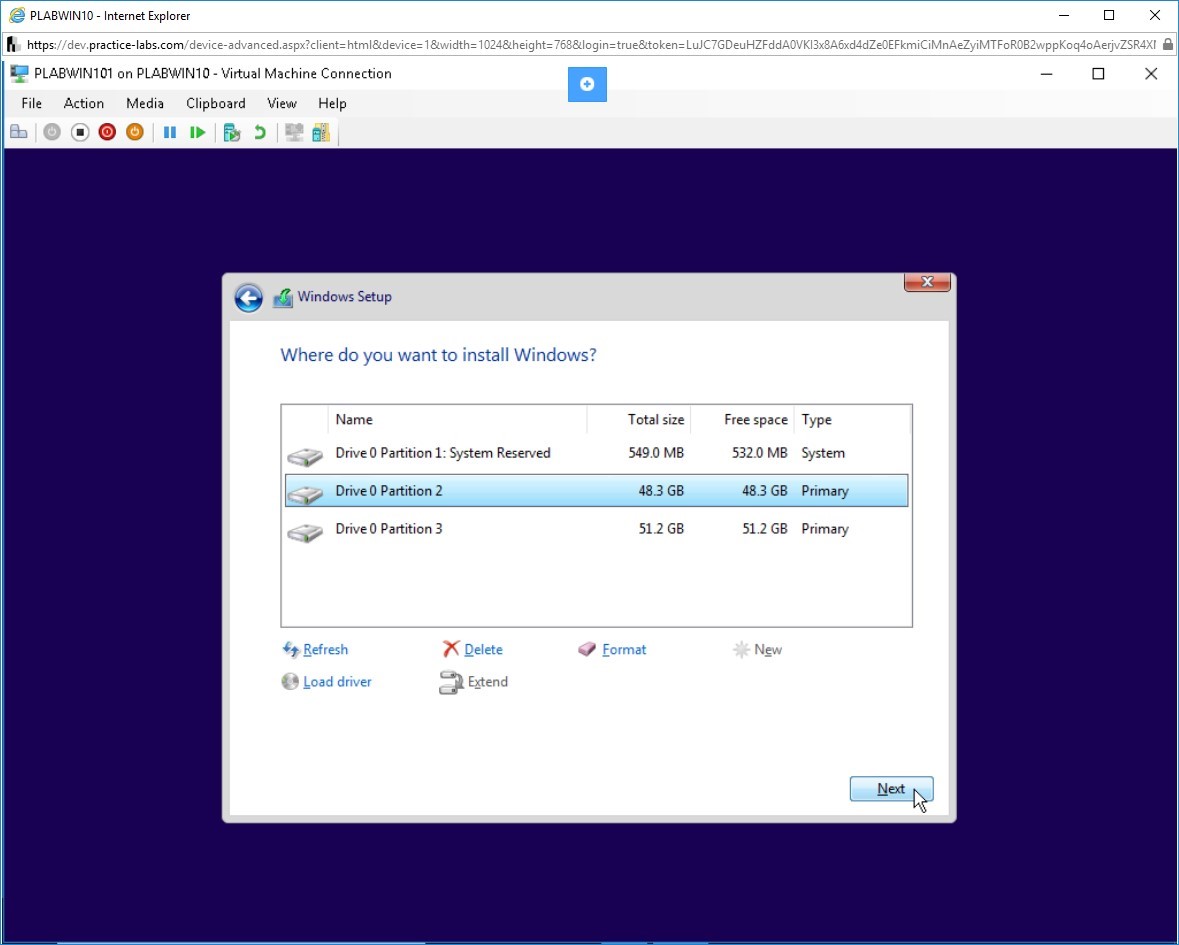The width and height of the screenshot is (1179, 945).
Task: Open the Action menu
Action: click(x=83, y=104)
